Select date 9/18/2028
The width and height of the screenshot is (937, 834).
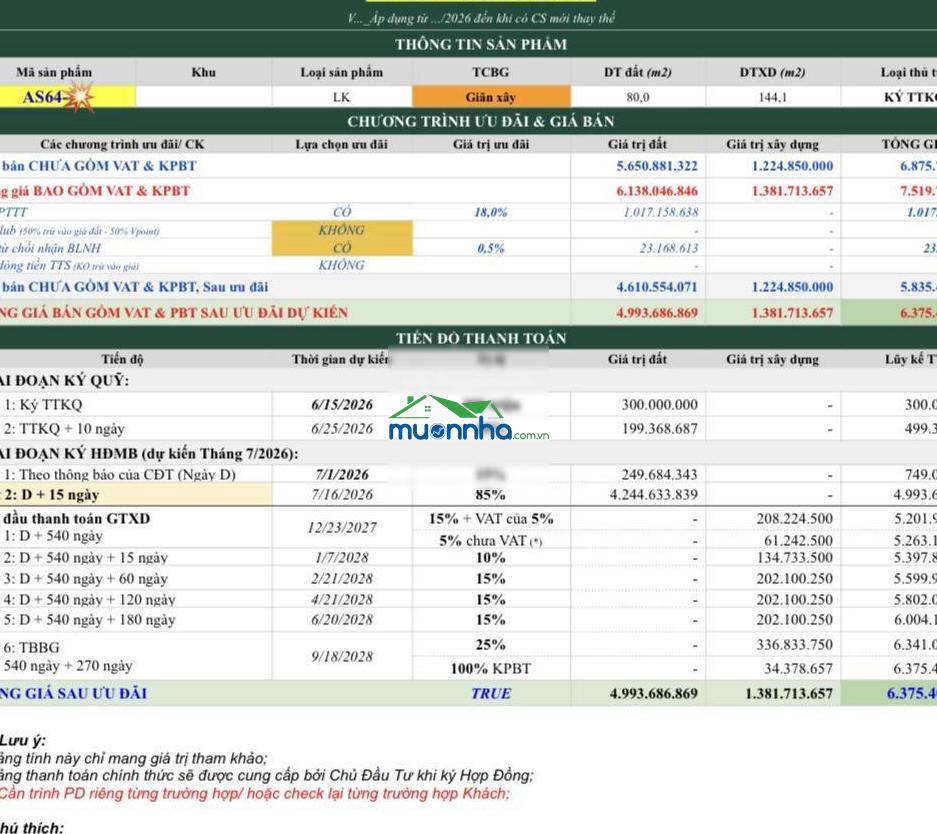[342, 657]
